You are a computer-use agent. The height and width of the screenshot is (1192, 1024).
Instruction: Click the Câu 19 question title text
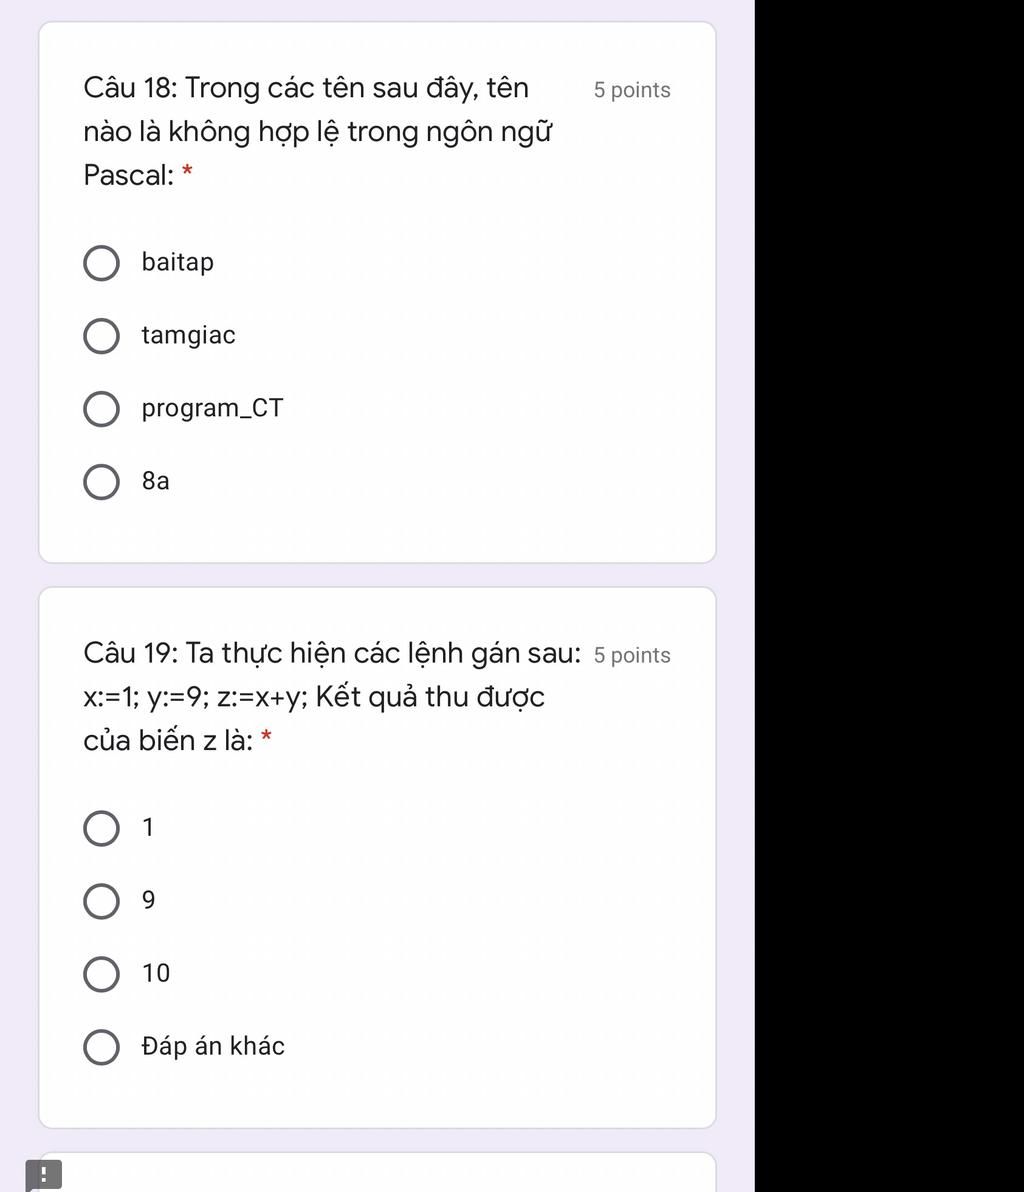click(332, 696)
